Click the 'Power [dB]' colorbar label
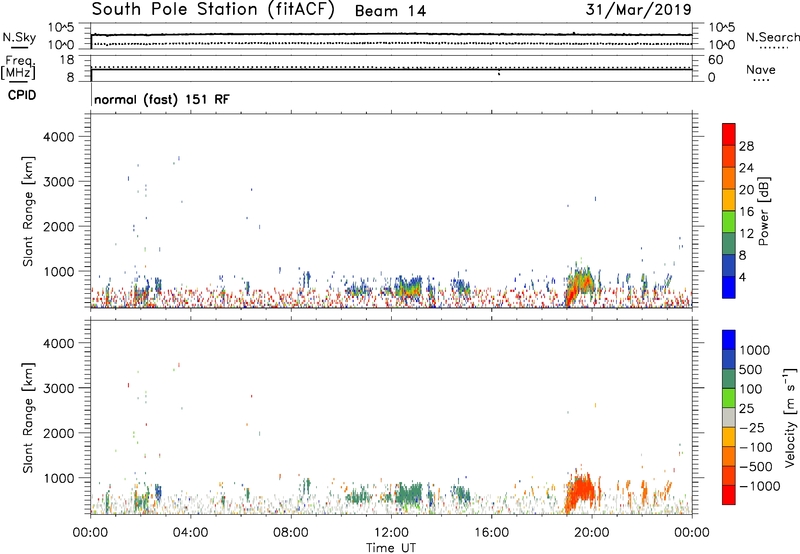 [763, 211]
